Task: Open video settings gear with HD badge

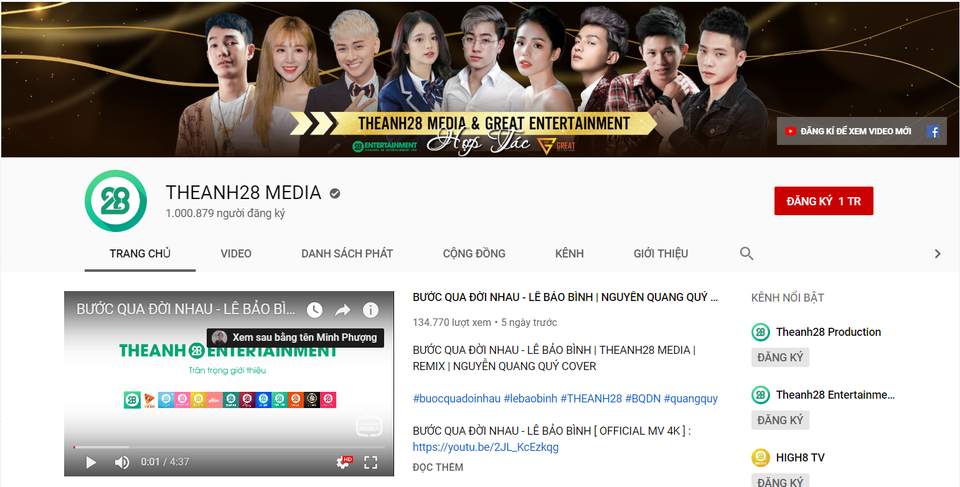Action: pos(343,462)
